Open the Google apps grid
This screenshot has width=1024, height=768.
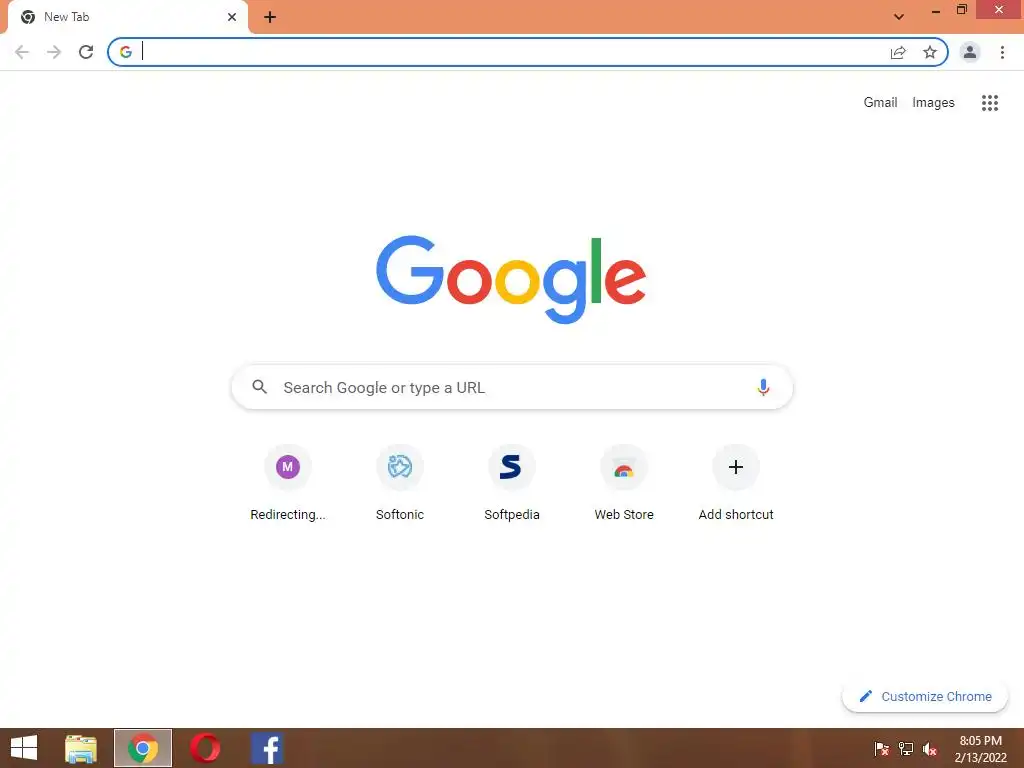pyautogui.click(x=990, y=103)
